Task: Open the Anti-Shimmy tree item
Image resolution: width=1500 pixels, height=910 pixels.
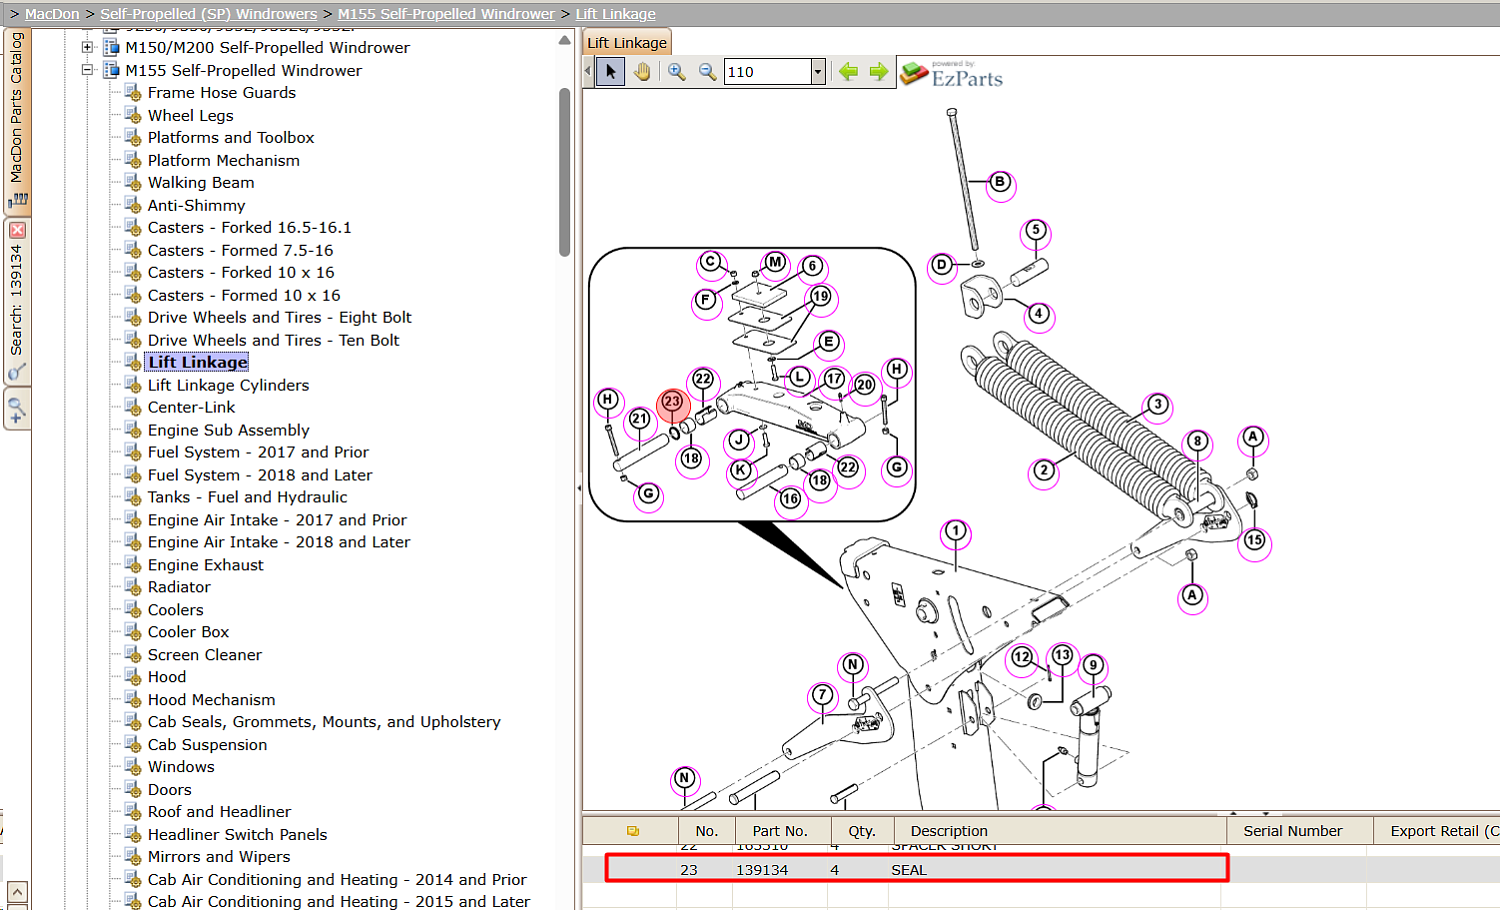Action: [x=196, y=205]
